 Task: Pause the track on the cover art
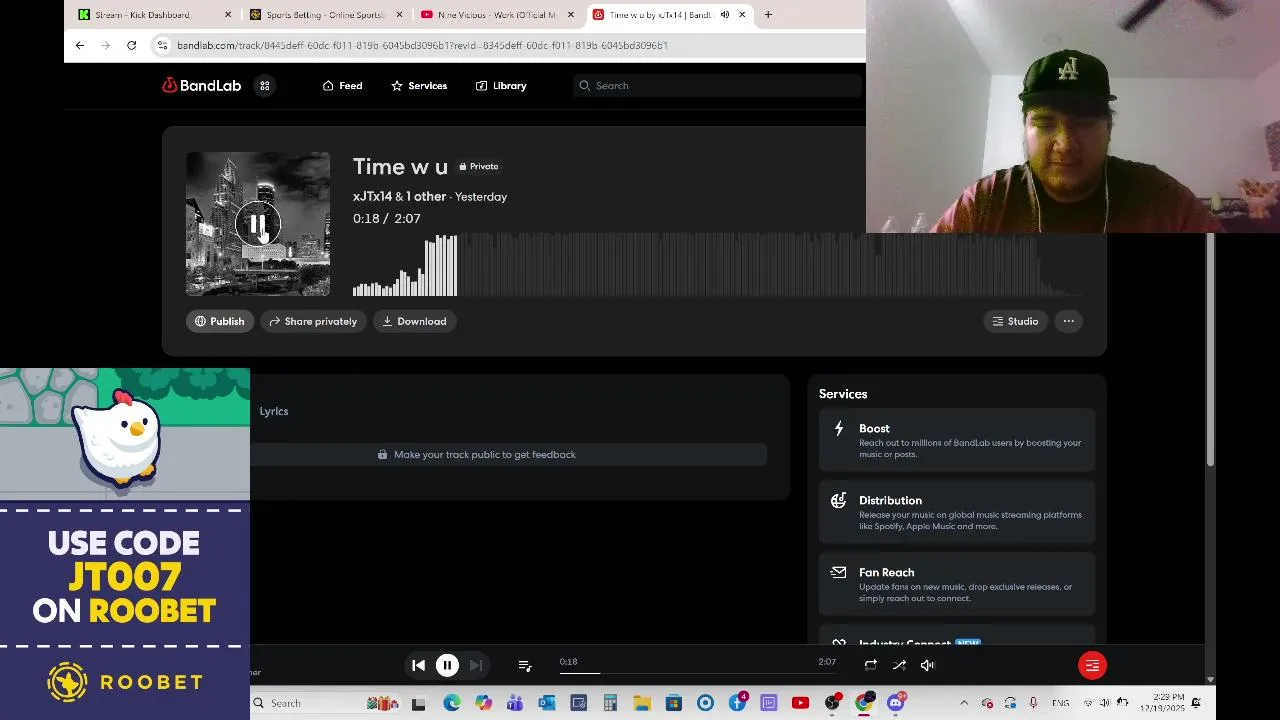[x=258, y=224]
